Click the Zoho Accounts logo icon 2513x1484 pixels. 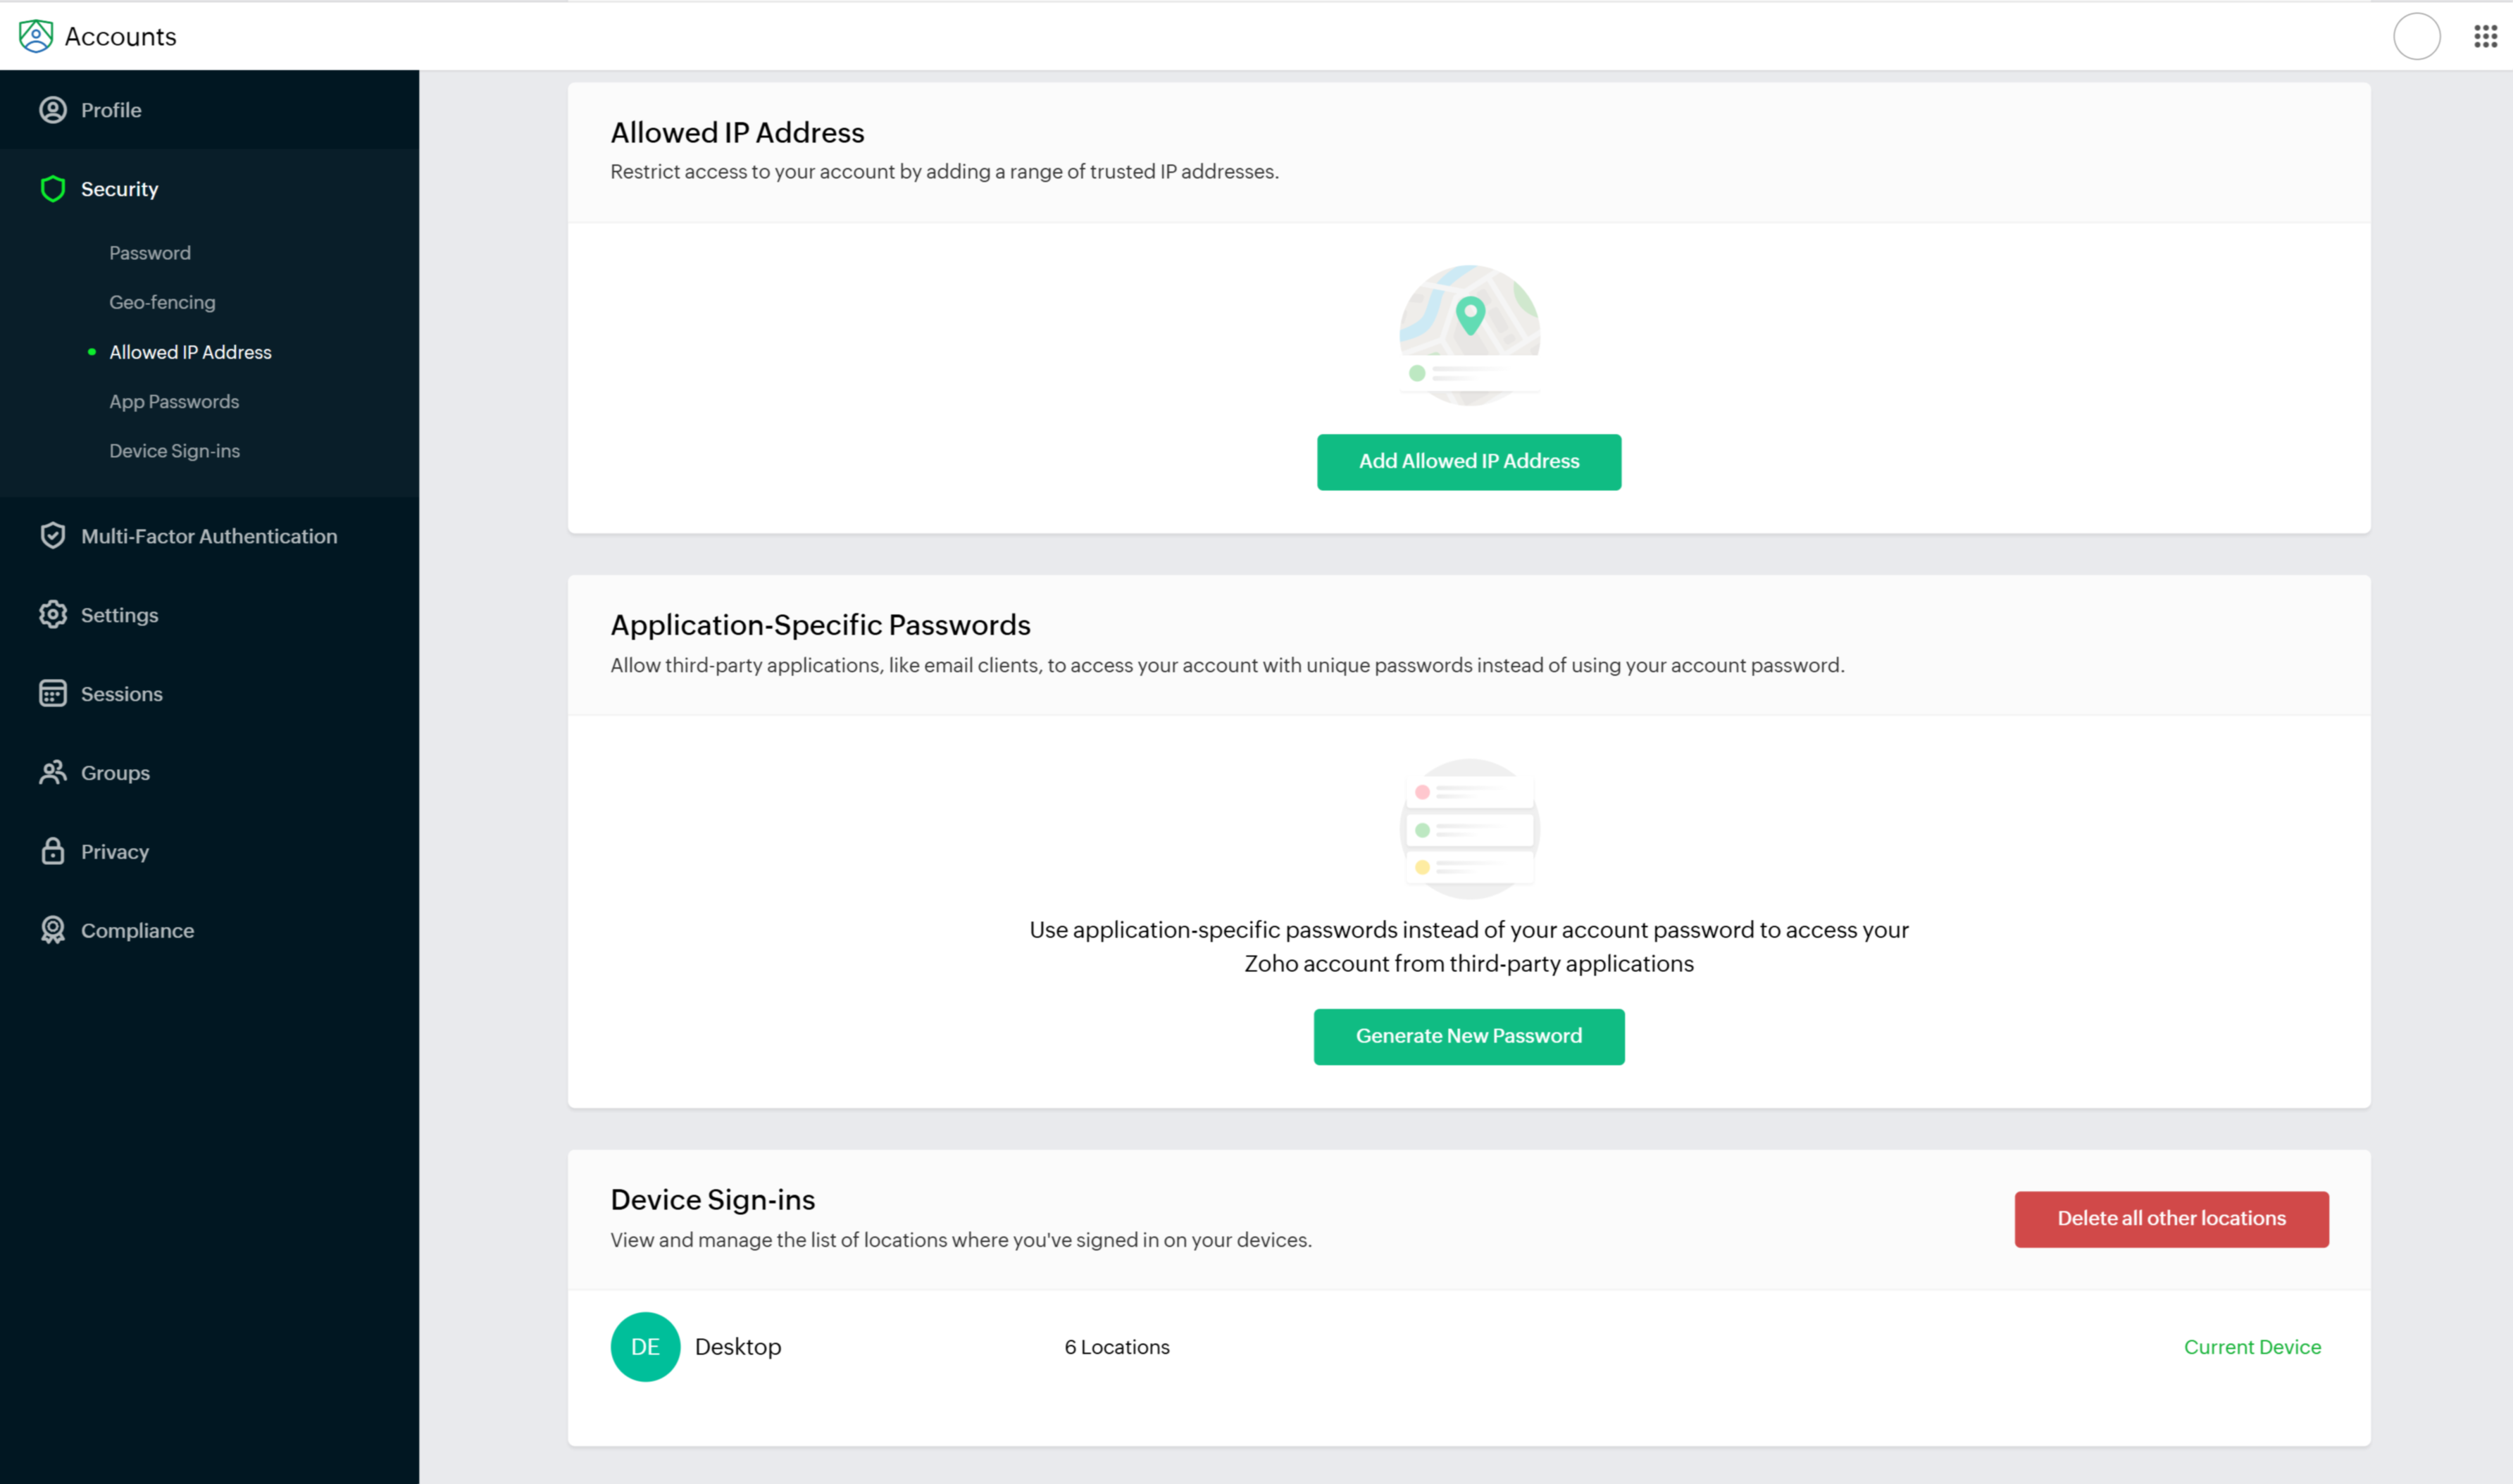pyautogui.click(x=36, y=36)
